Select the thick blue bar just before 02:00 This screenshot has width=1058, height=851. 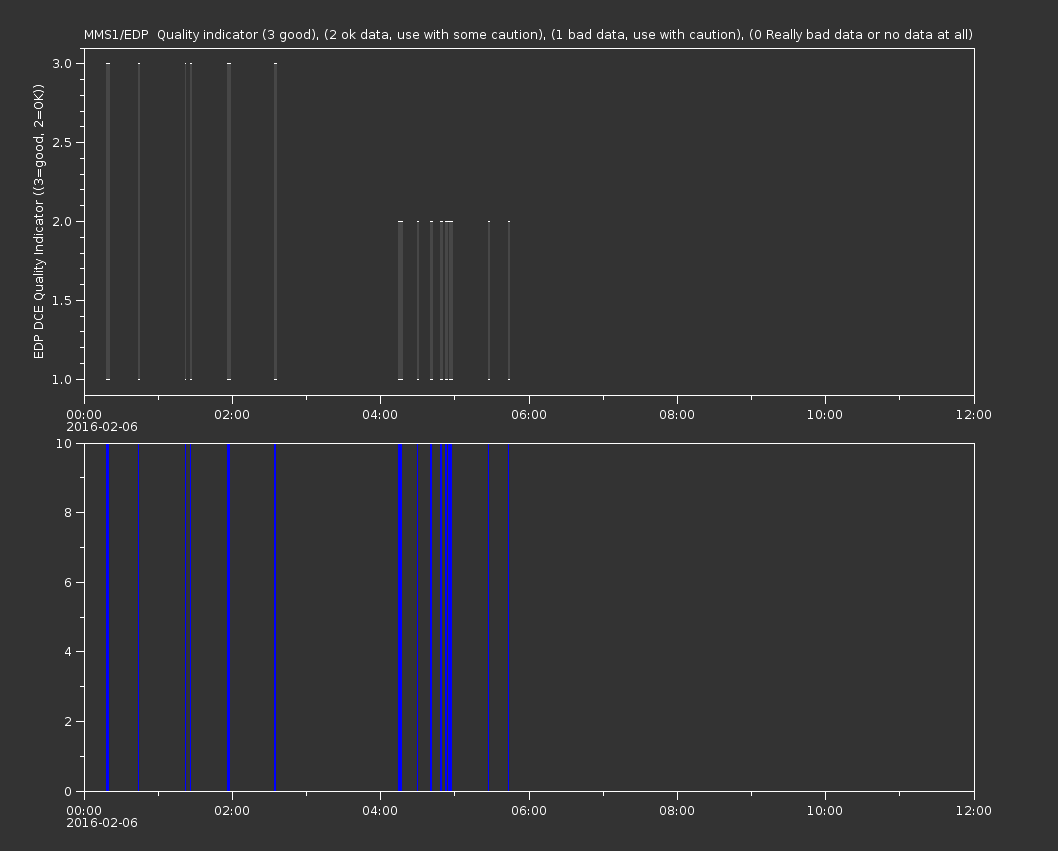click(x=229, y=617)
